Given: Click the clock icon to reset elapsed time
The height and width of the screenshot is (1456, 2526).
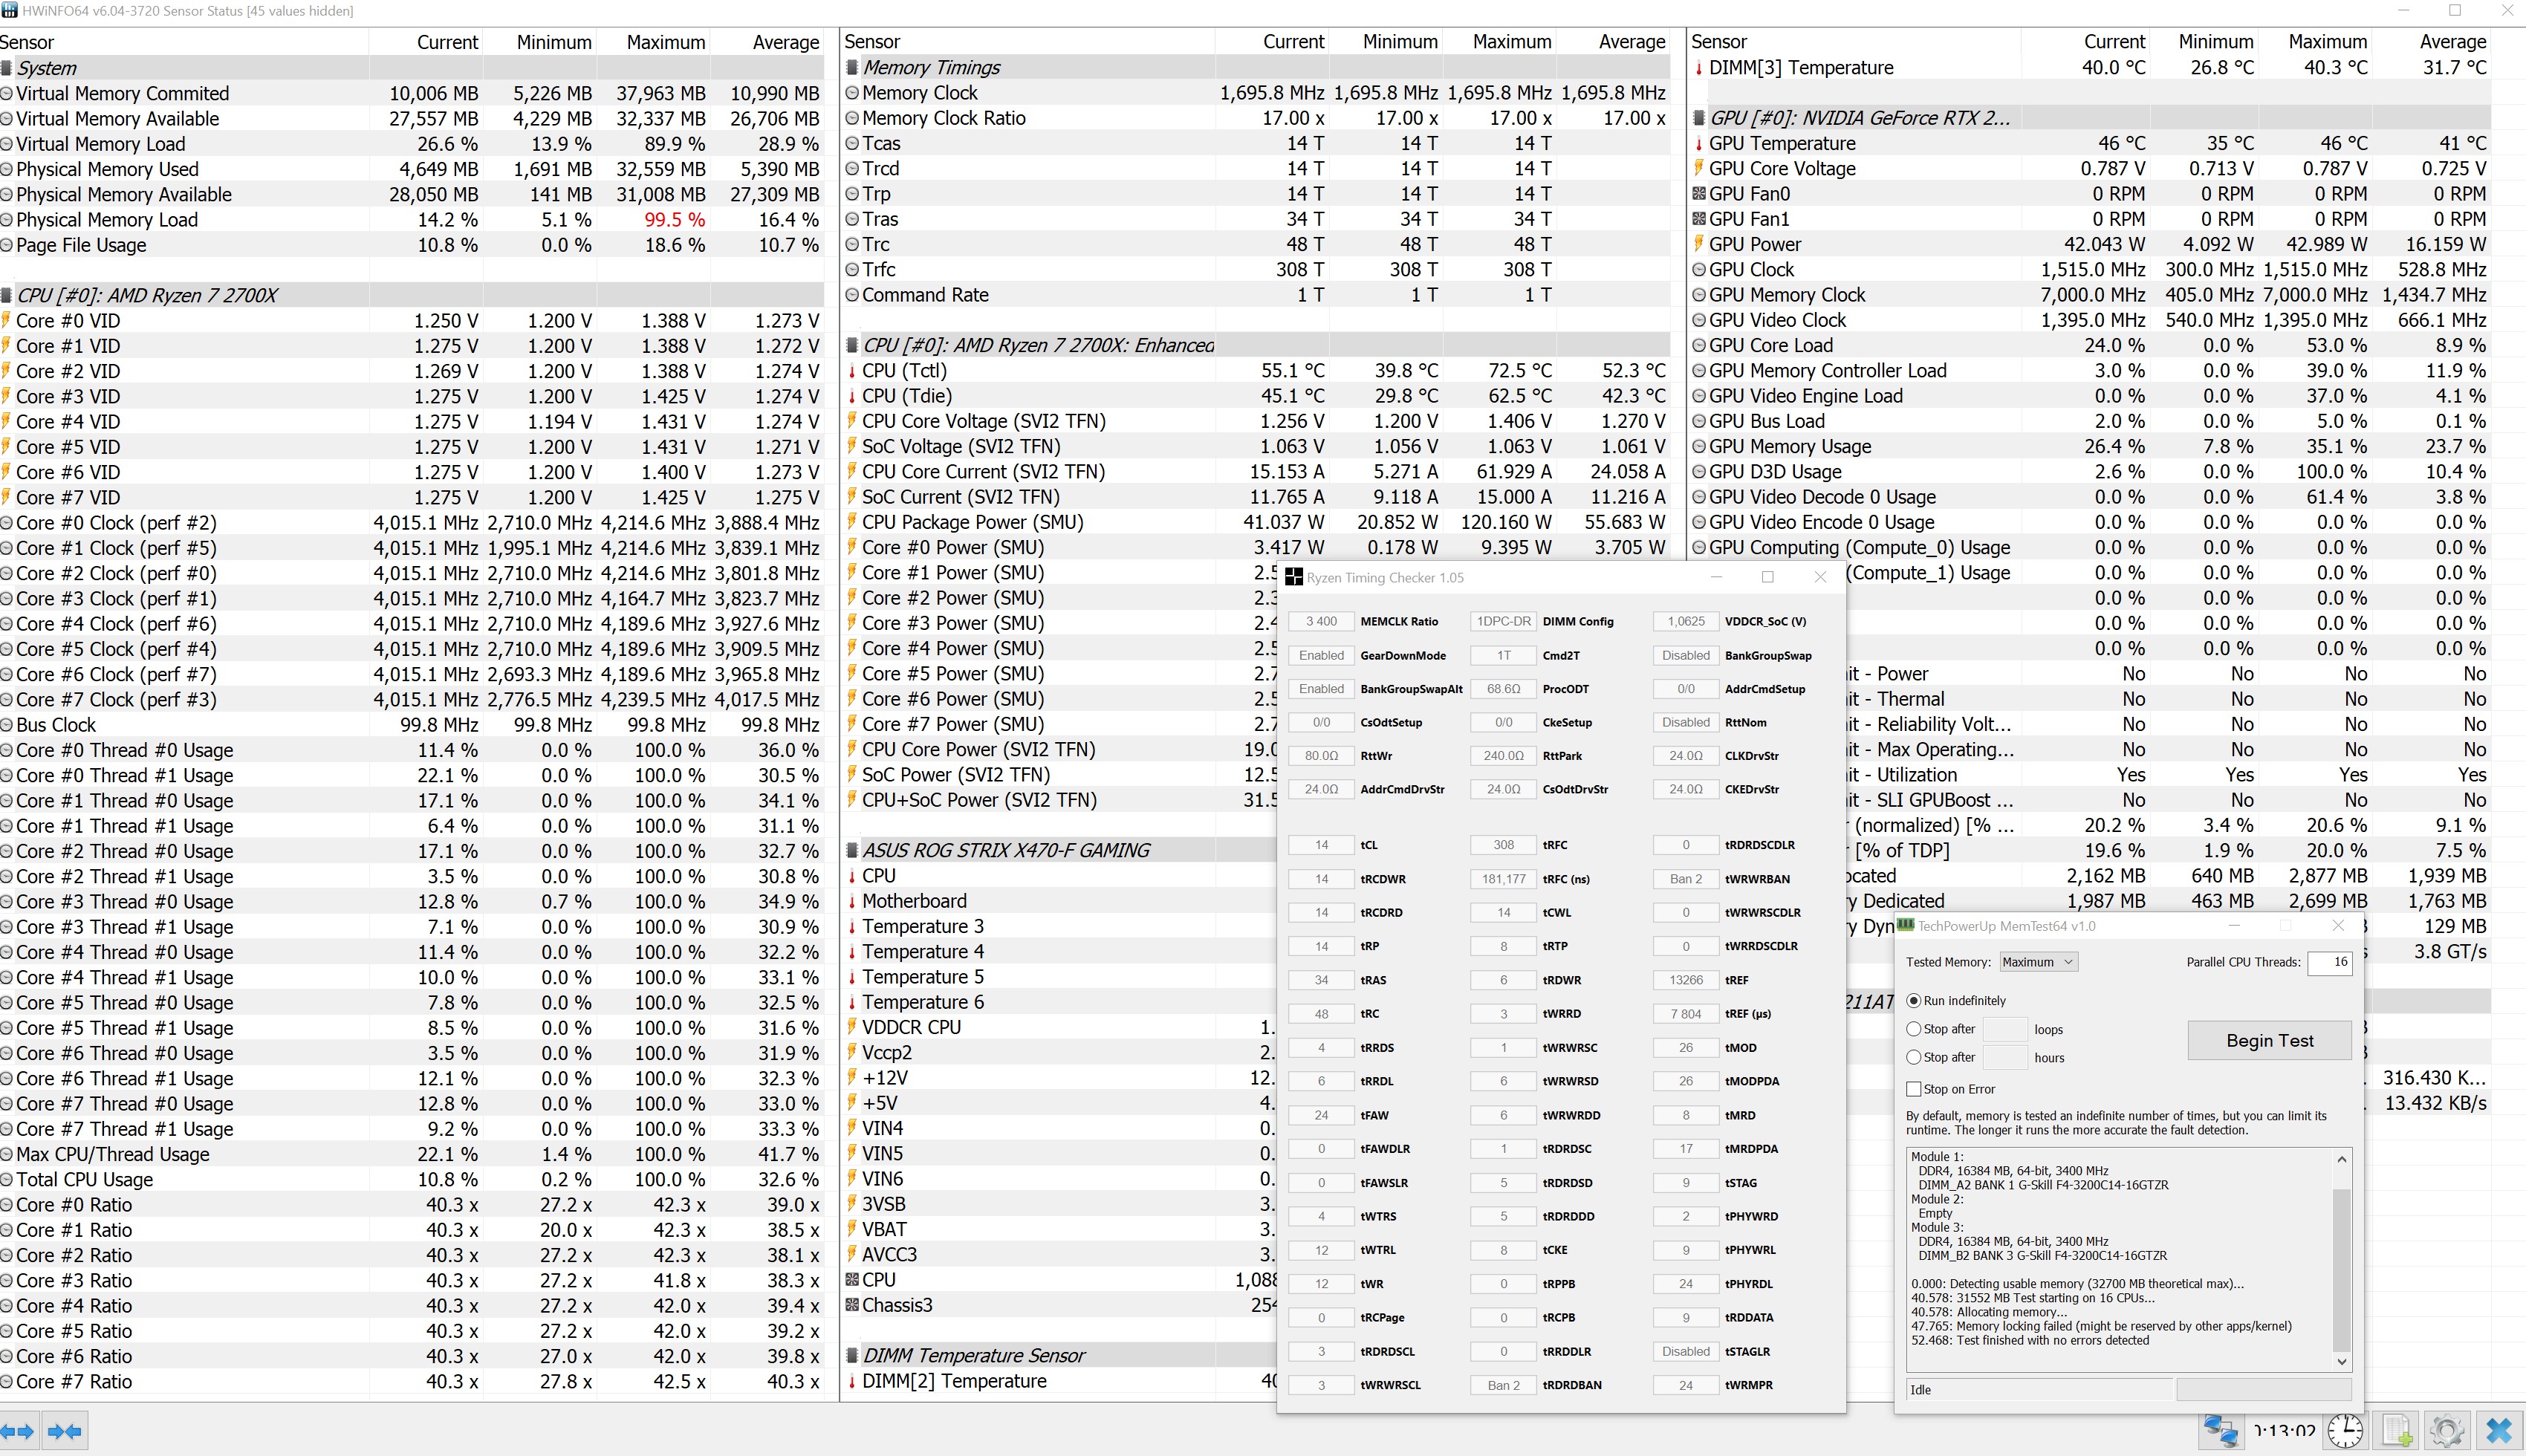Looking at the screenshot, I should click(x=2345, y=1431).
